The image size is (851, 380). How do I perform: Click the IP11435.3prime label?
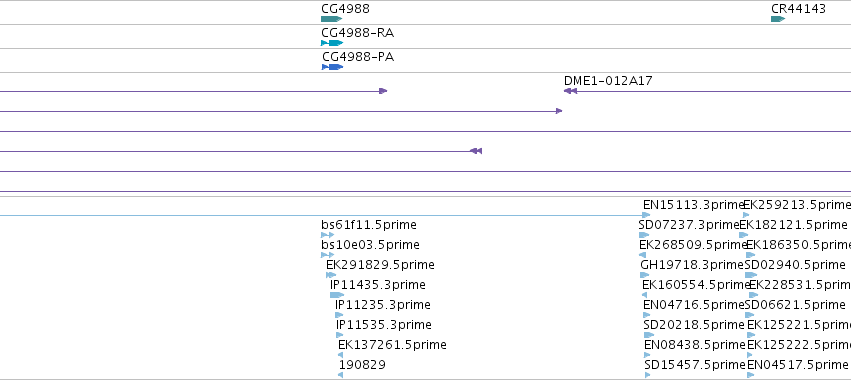(378, 285)
